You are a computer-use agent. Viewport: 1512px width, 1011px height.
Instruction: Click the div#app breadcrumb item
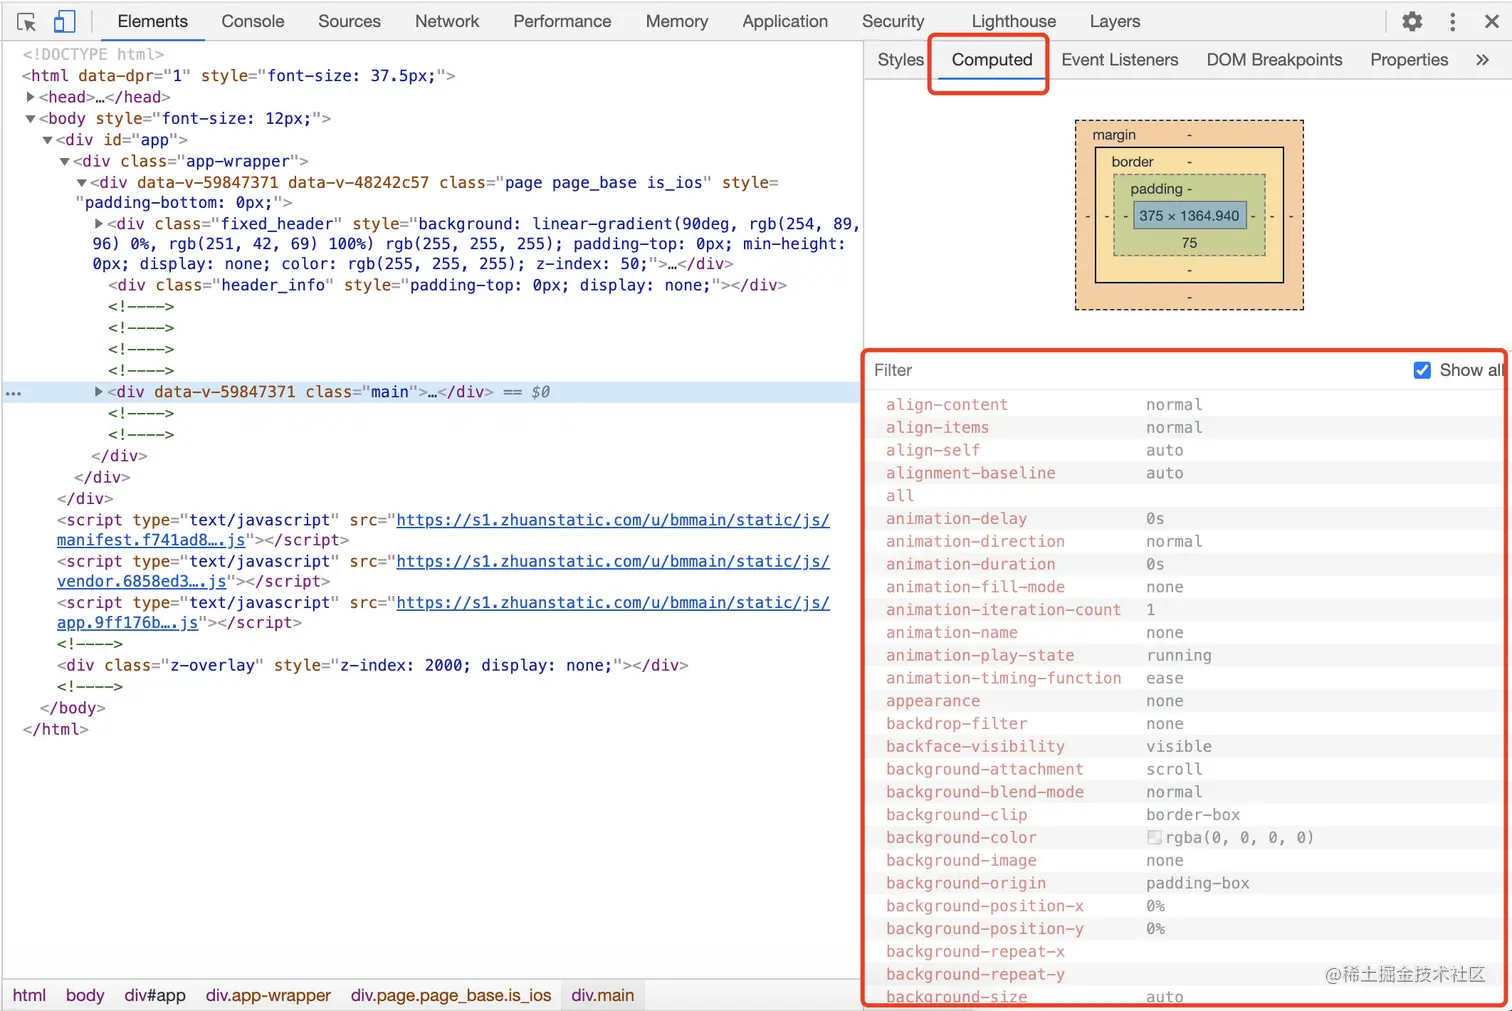[155, 995]
